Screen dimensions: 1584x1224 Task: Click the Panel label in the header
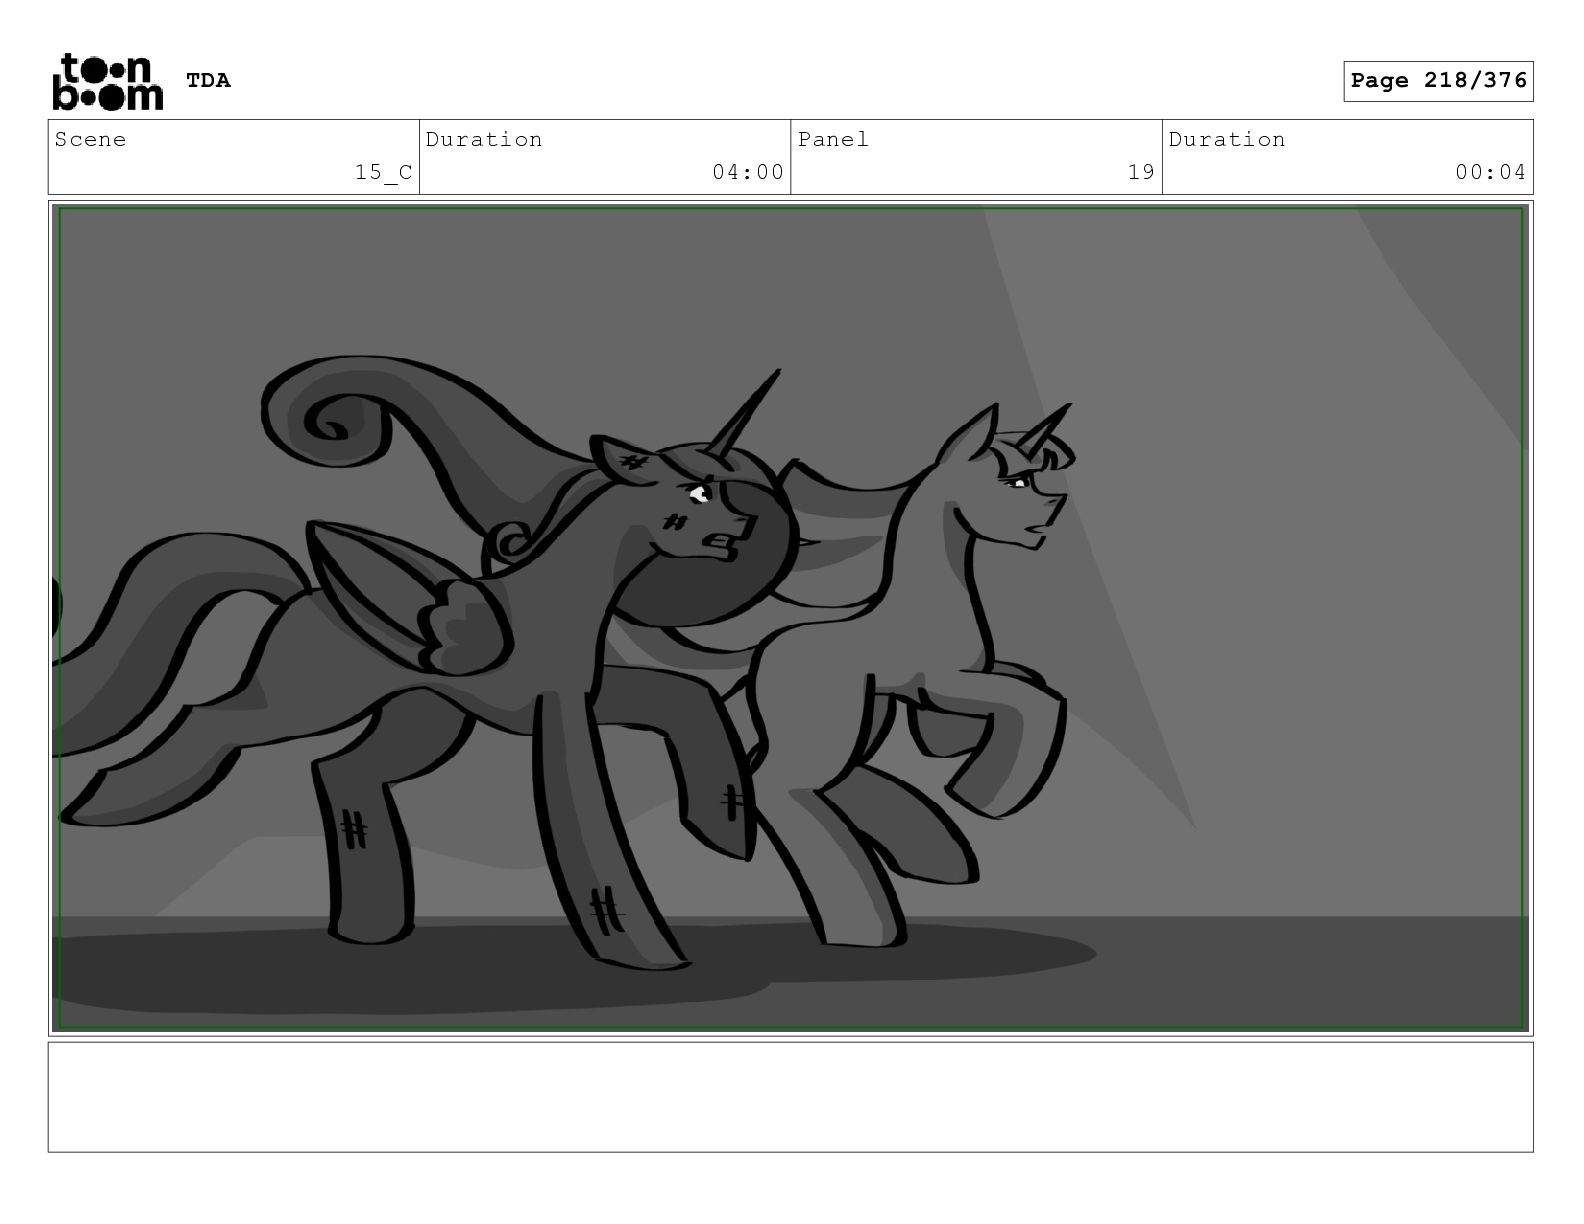click(x=833, y=139)
